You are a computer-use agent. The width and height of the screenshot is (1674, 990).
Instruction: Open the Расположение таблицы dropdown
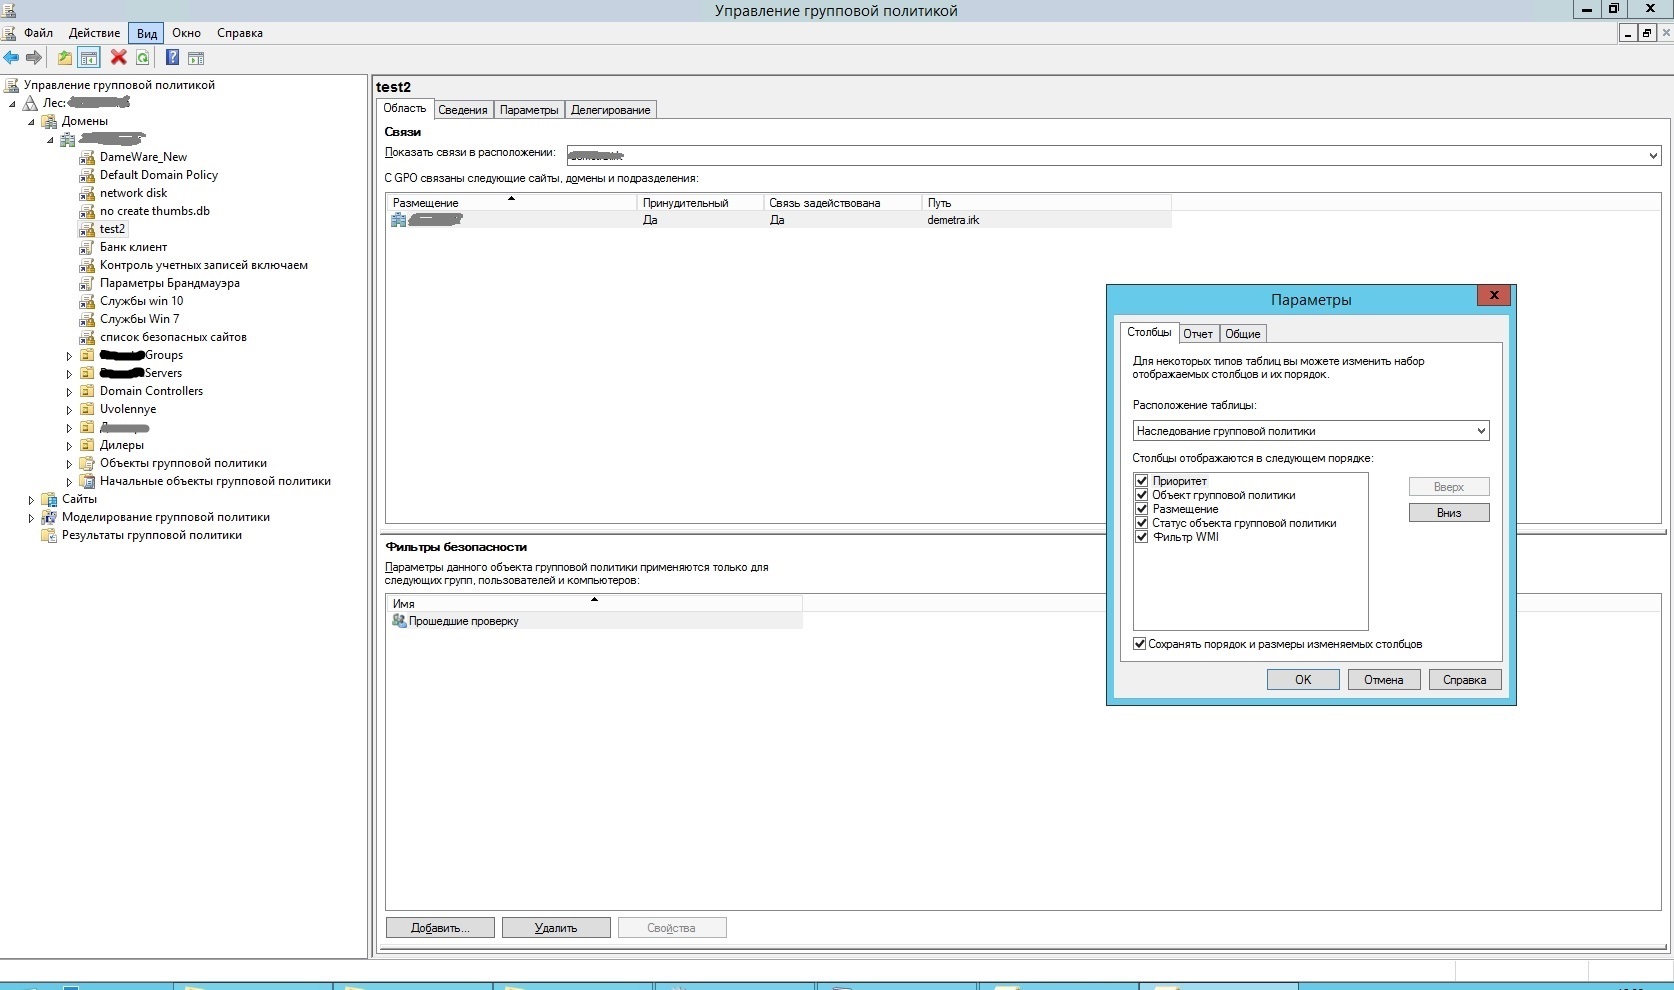pyautogui.click(x=1310, y=431)
